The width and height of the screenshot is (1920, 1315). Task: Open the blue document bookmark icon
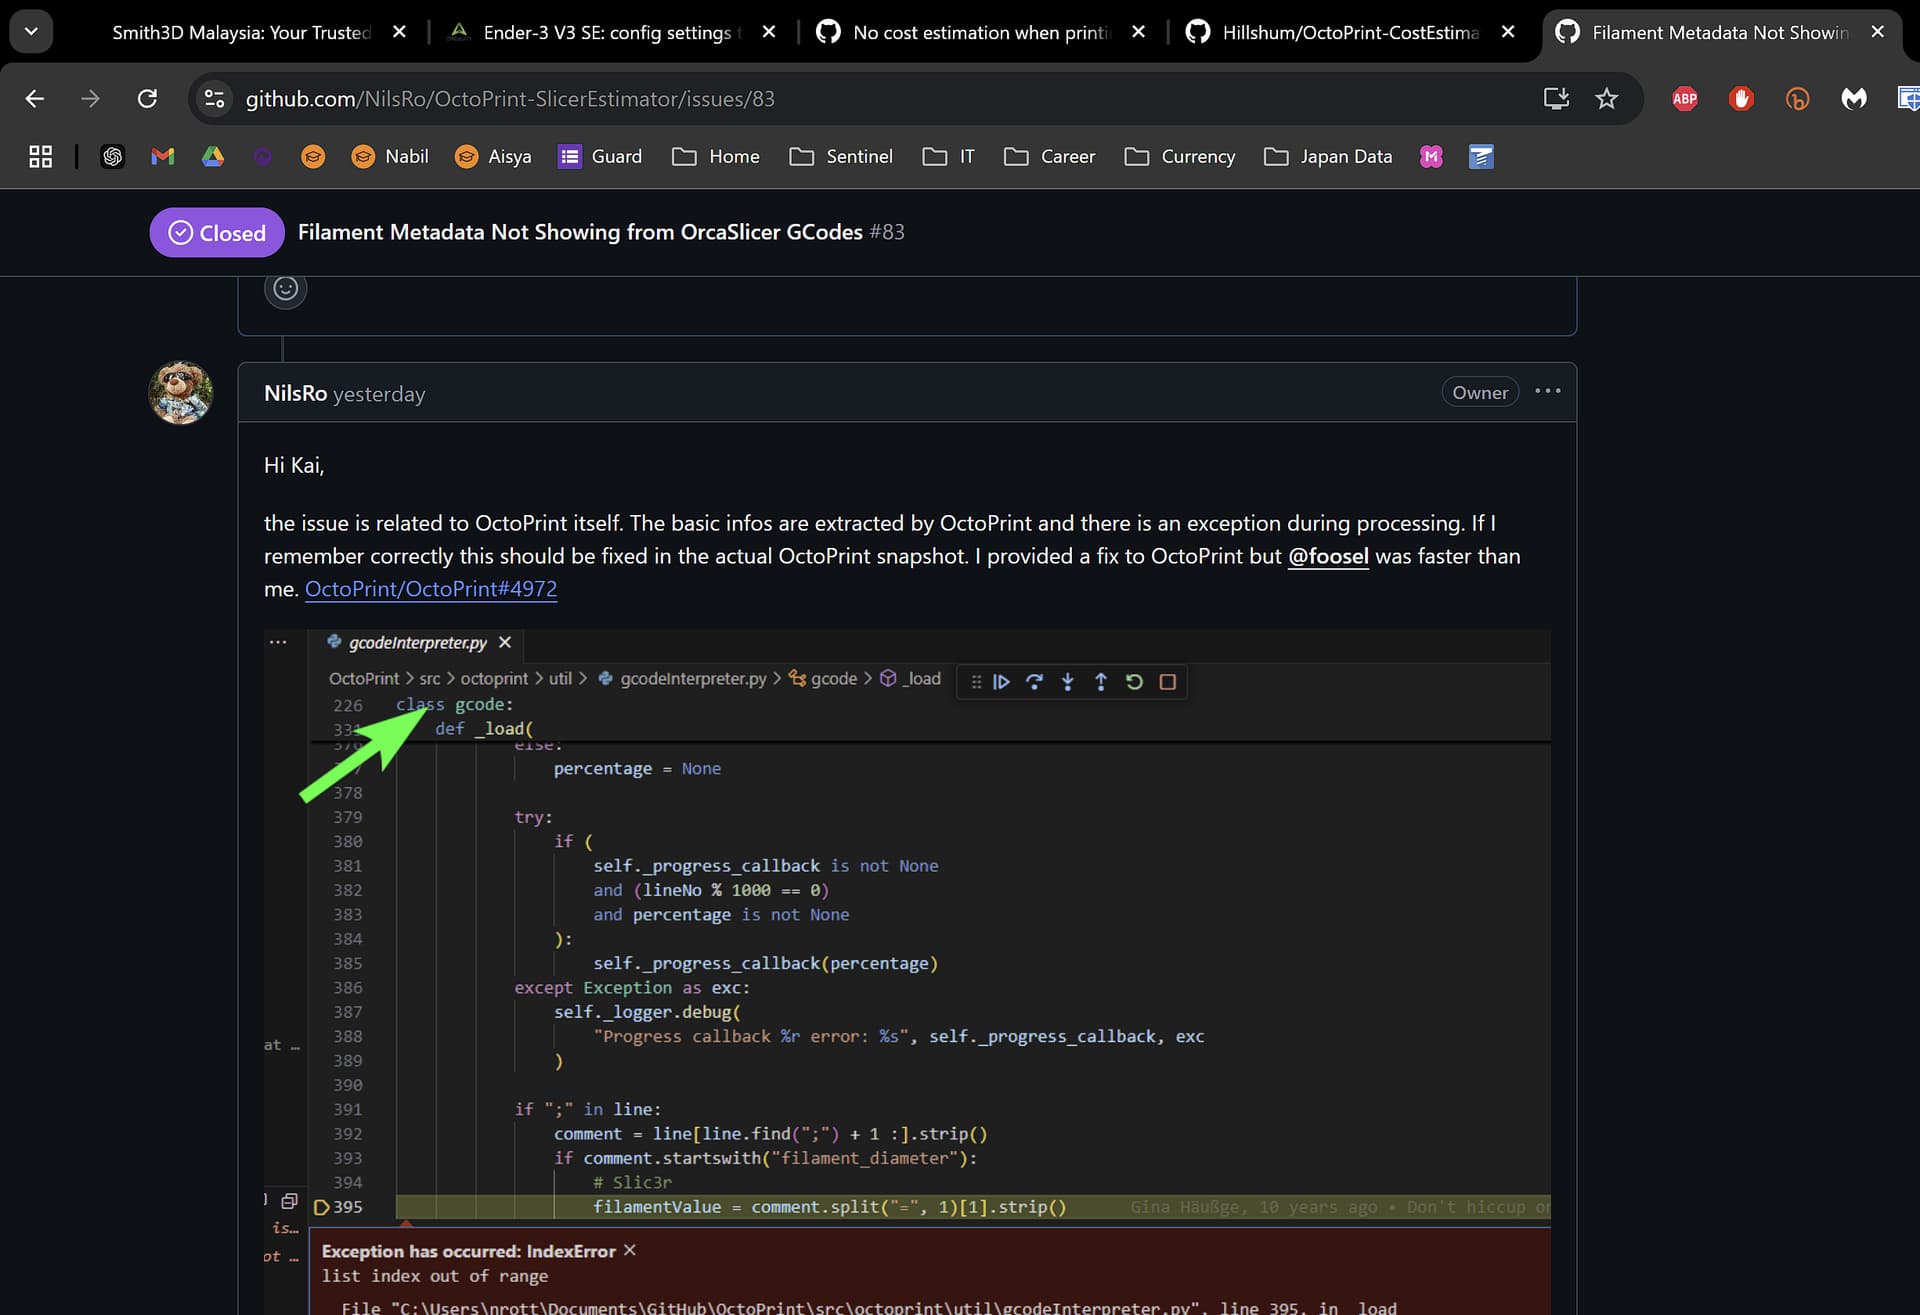click(x=1481, y=157)
